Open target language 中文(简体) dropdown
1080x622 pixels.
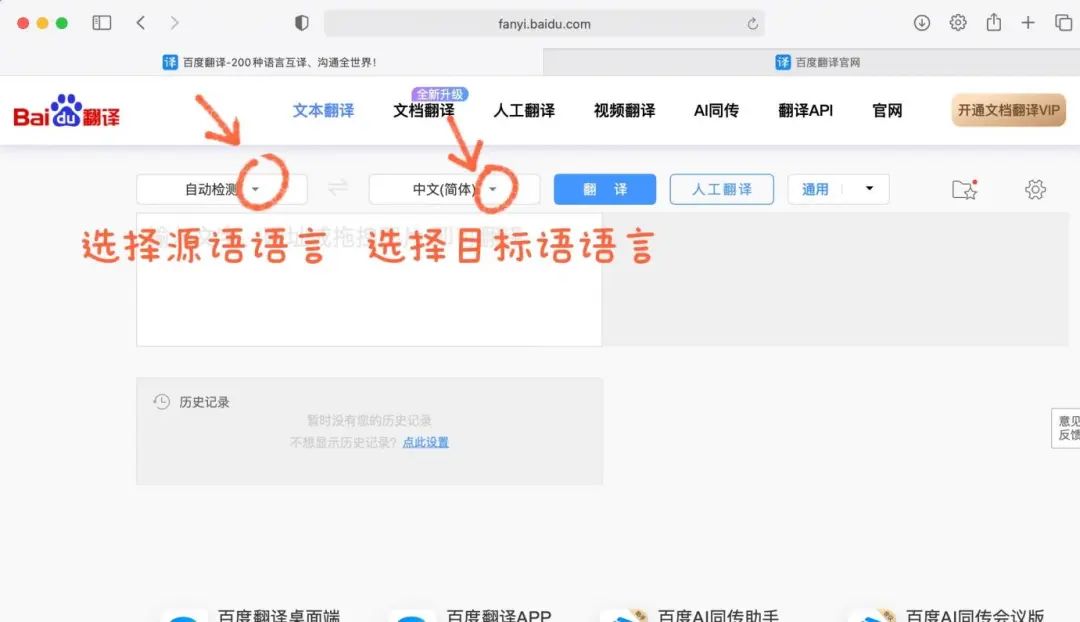coord(455,189)
